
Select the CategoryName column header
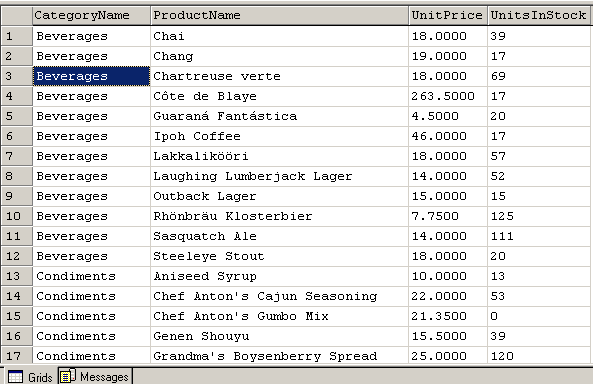(92, 16)
